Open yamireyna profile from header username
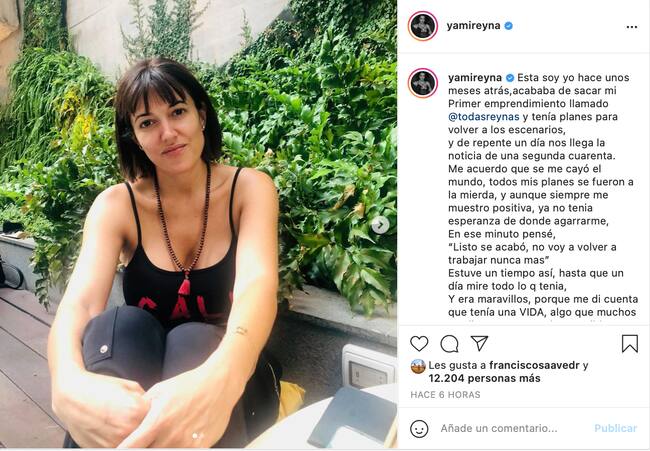This screenshot has height=451, width=650. pos(473,26)
